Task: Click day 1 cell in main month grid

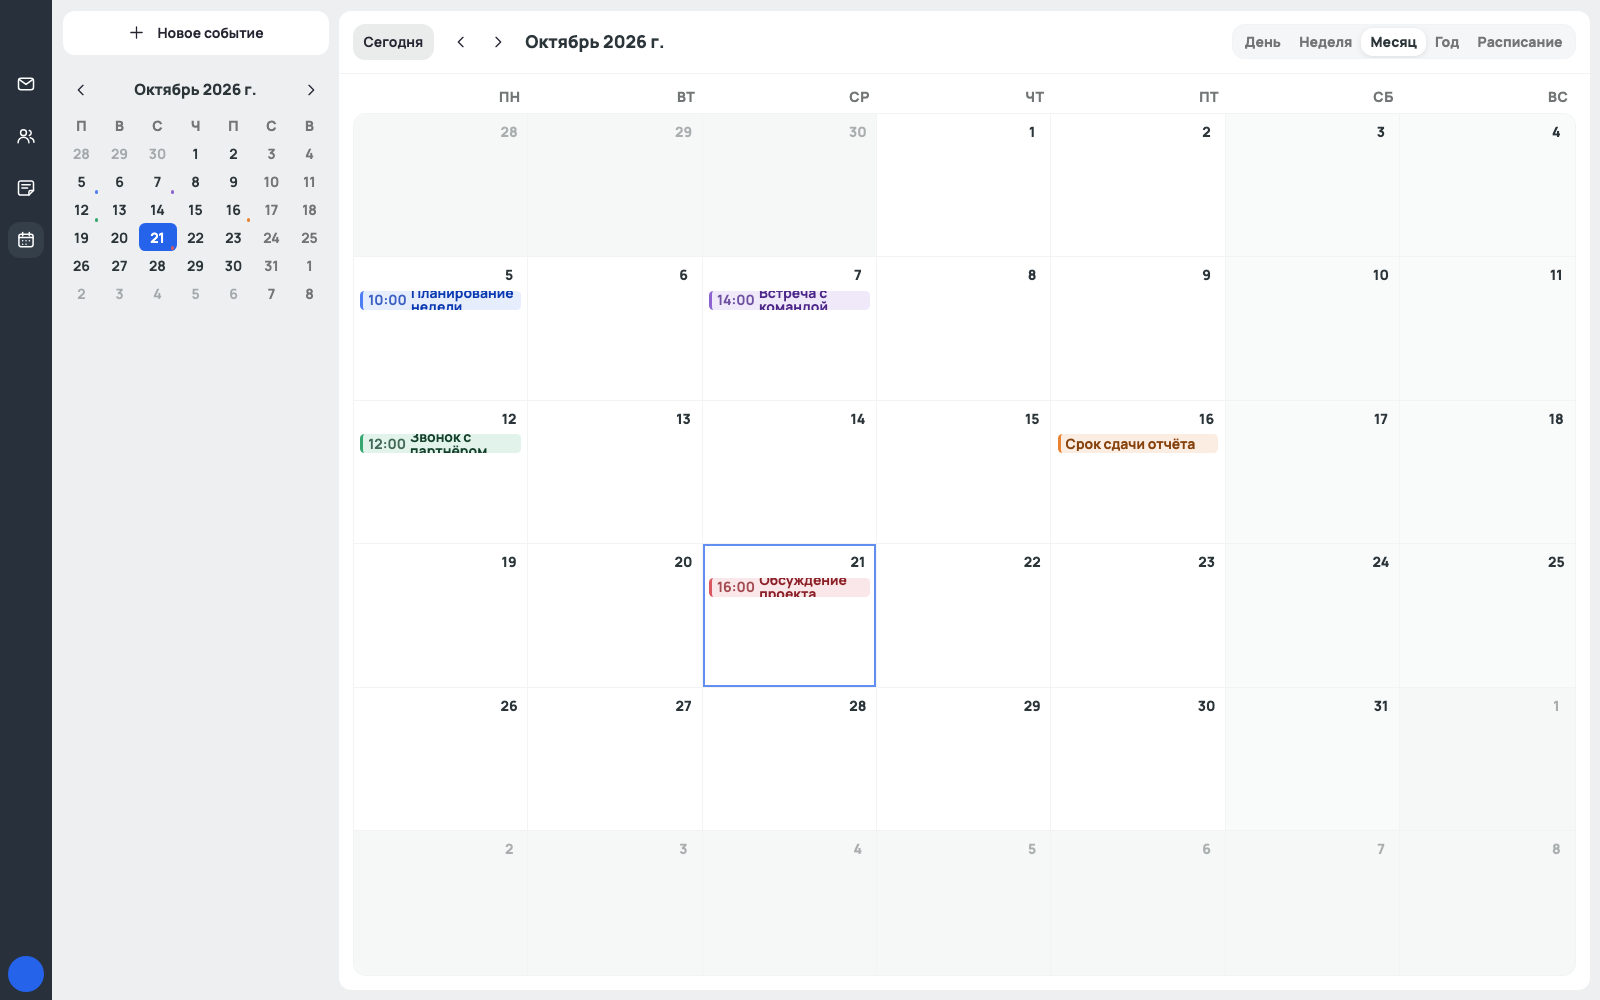Action: tap(963, 185)
